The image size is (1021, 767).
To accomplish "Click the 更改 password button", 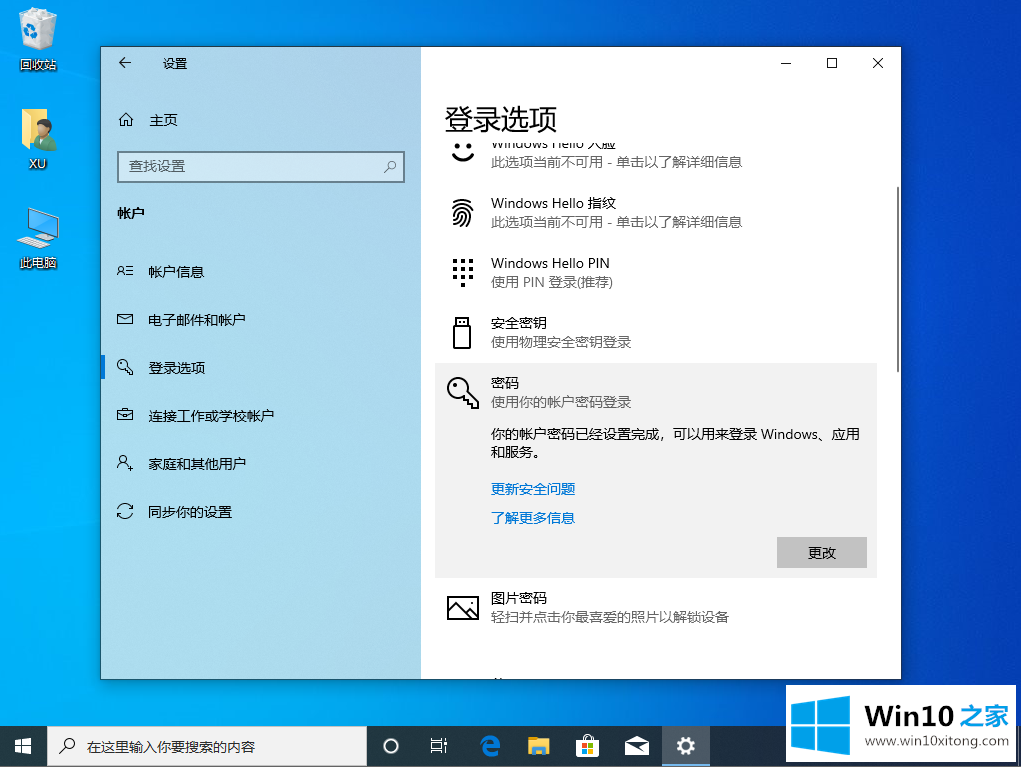I will coord(821,553).
